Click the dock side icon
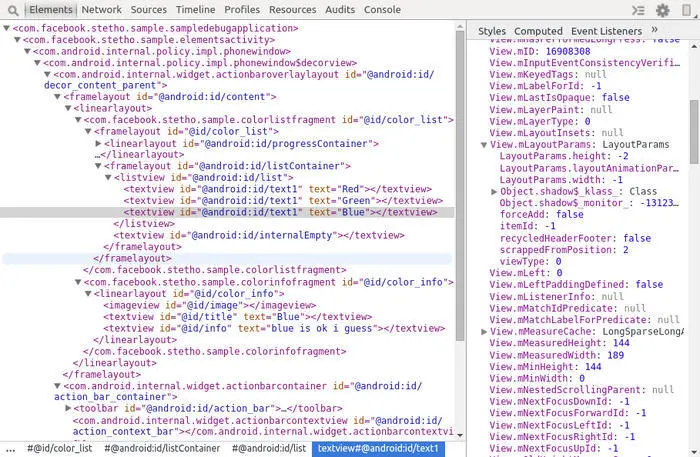Image resolution: width=700 pixels, height=457 pixels. (x=687, y=10)
